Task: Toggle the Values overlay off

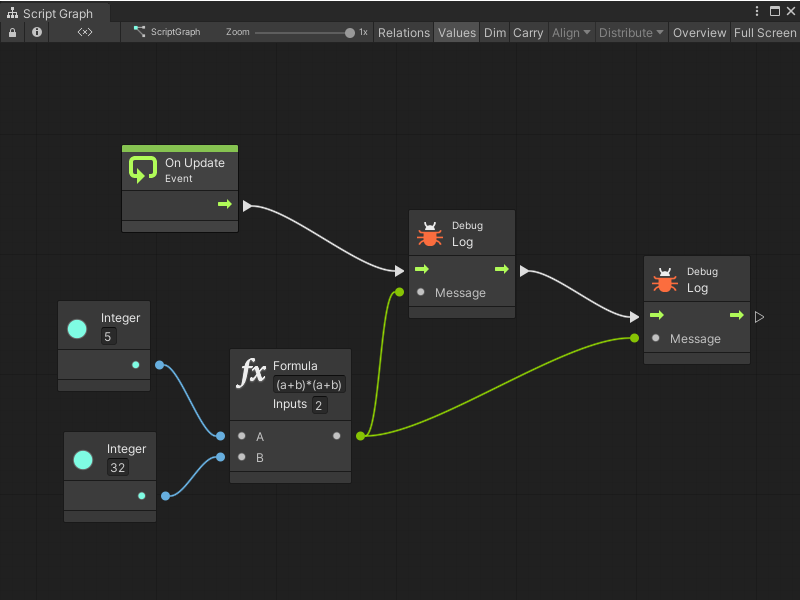Action: (x=456, y=32)
